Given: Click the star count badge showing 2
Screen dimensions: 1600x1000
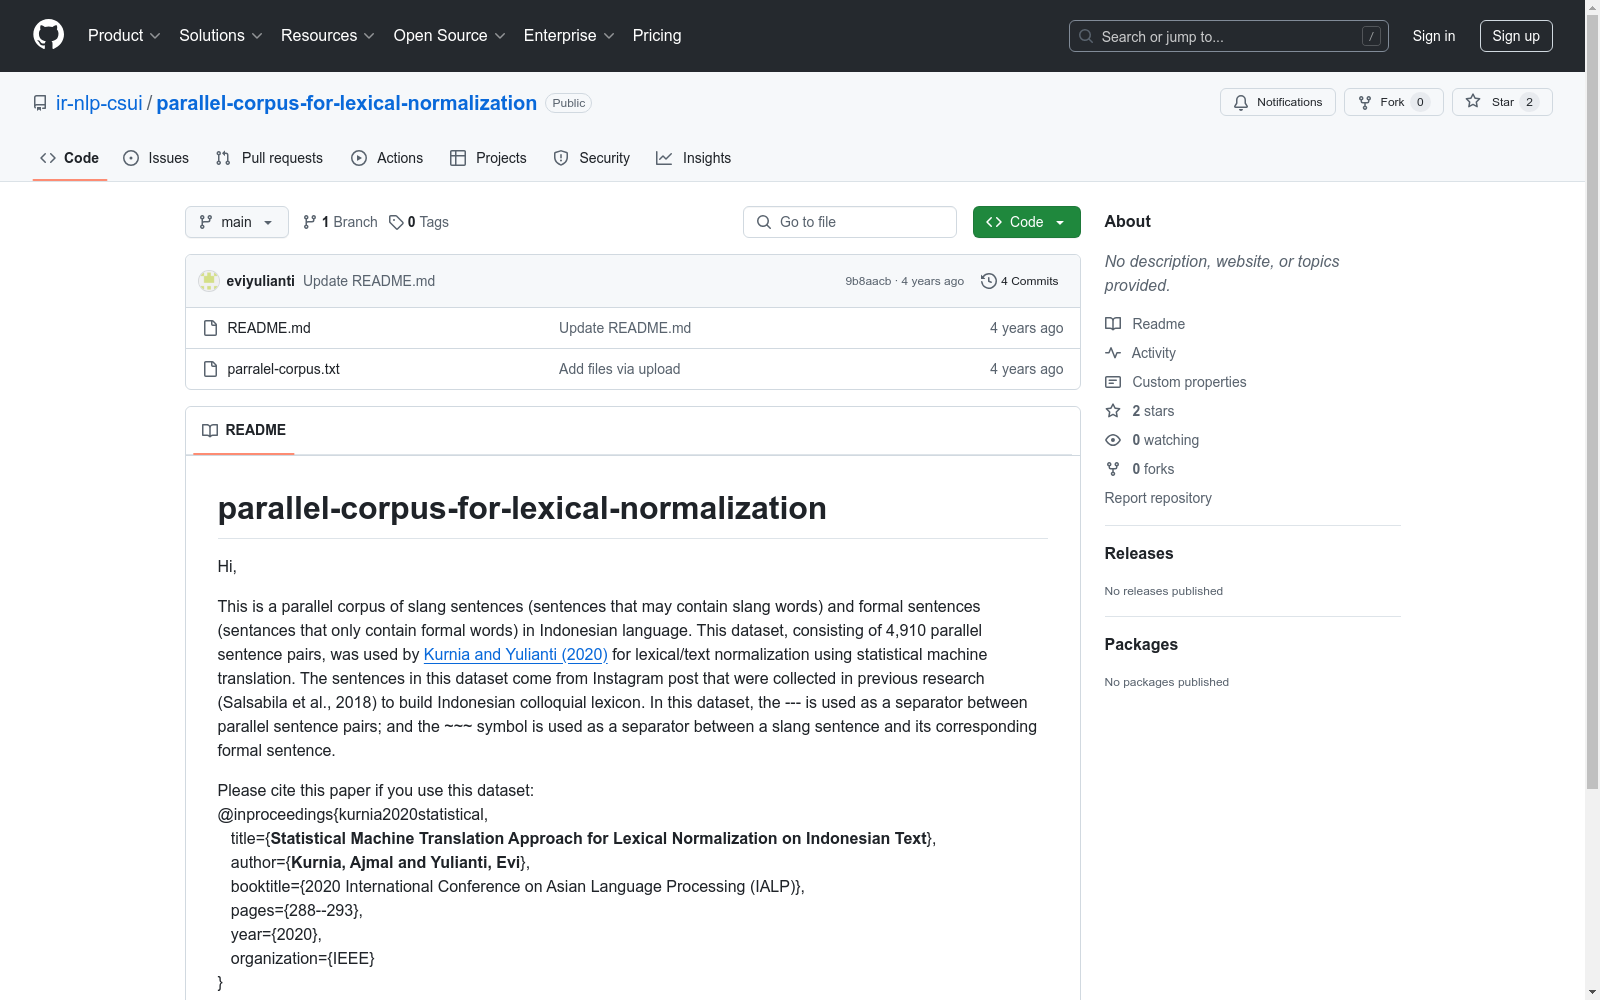Looking at the screenshot, I should coord(1529,102).
